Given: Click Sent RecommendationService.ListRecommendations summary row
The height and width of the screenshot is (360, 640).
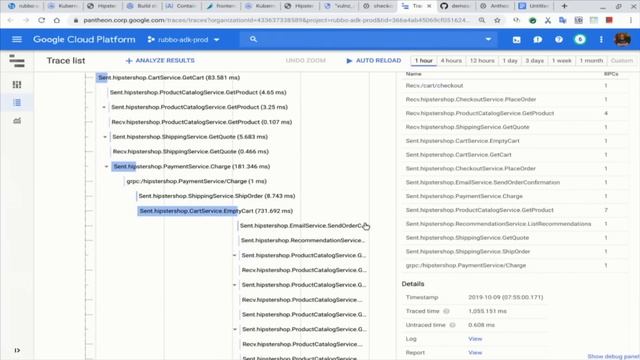Looking at the screenshot, I should [x=515, y=224].
